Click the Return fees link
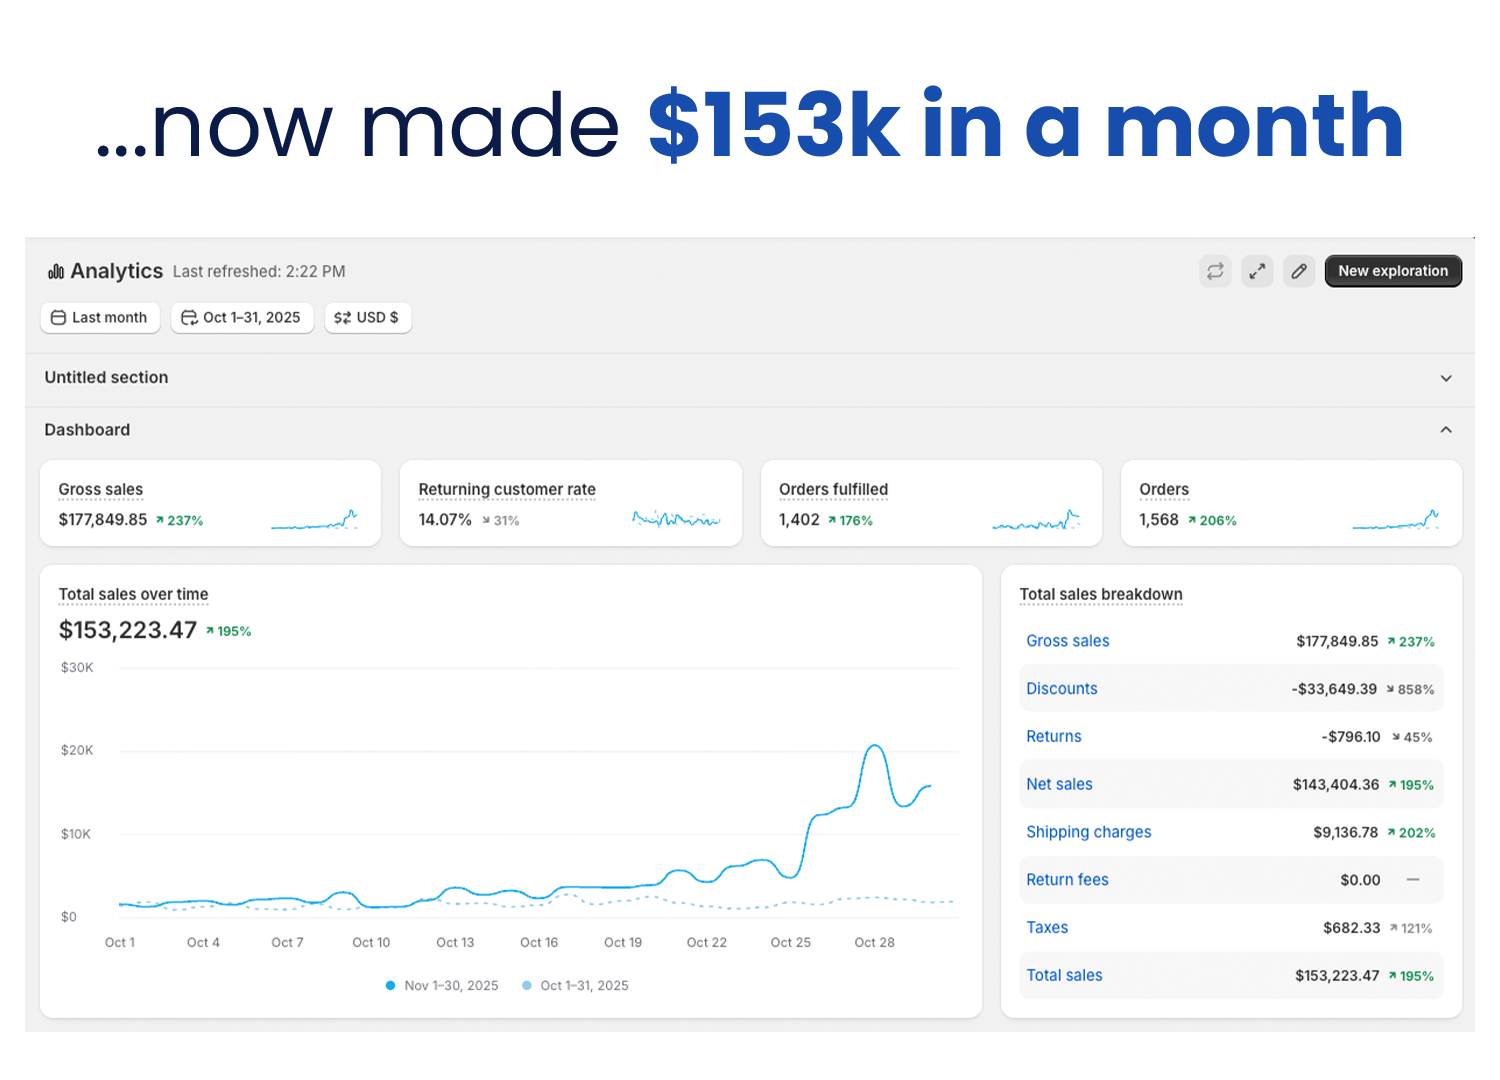Image resolution: width=1500 pixels, height=1080 pixels. tap(1068, 880)
